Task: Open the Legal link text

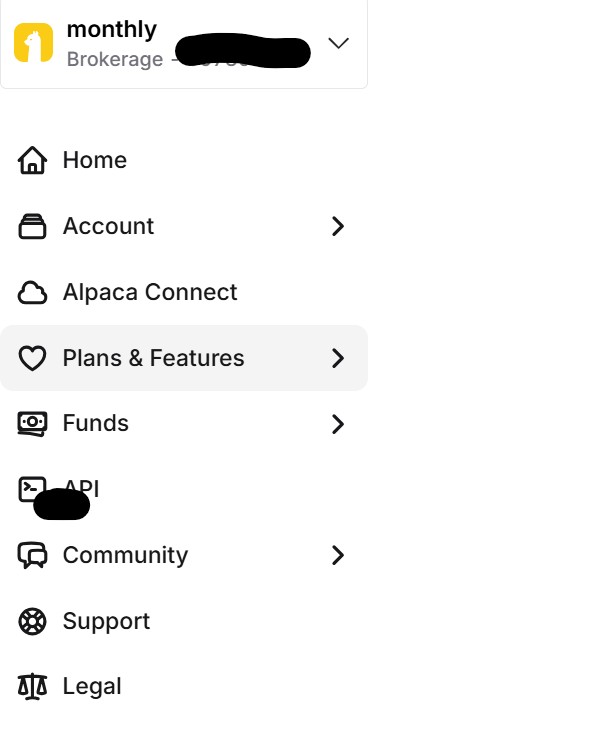Action: 92,687
